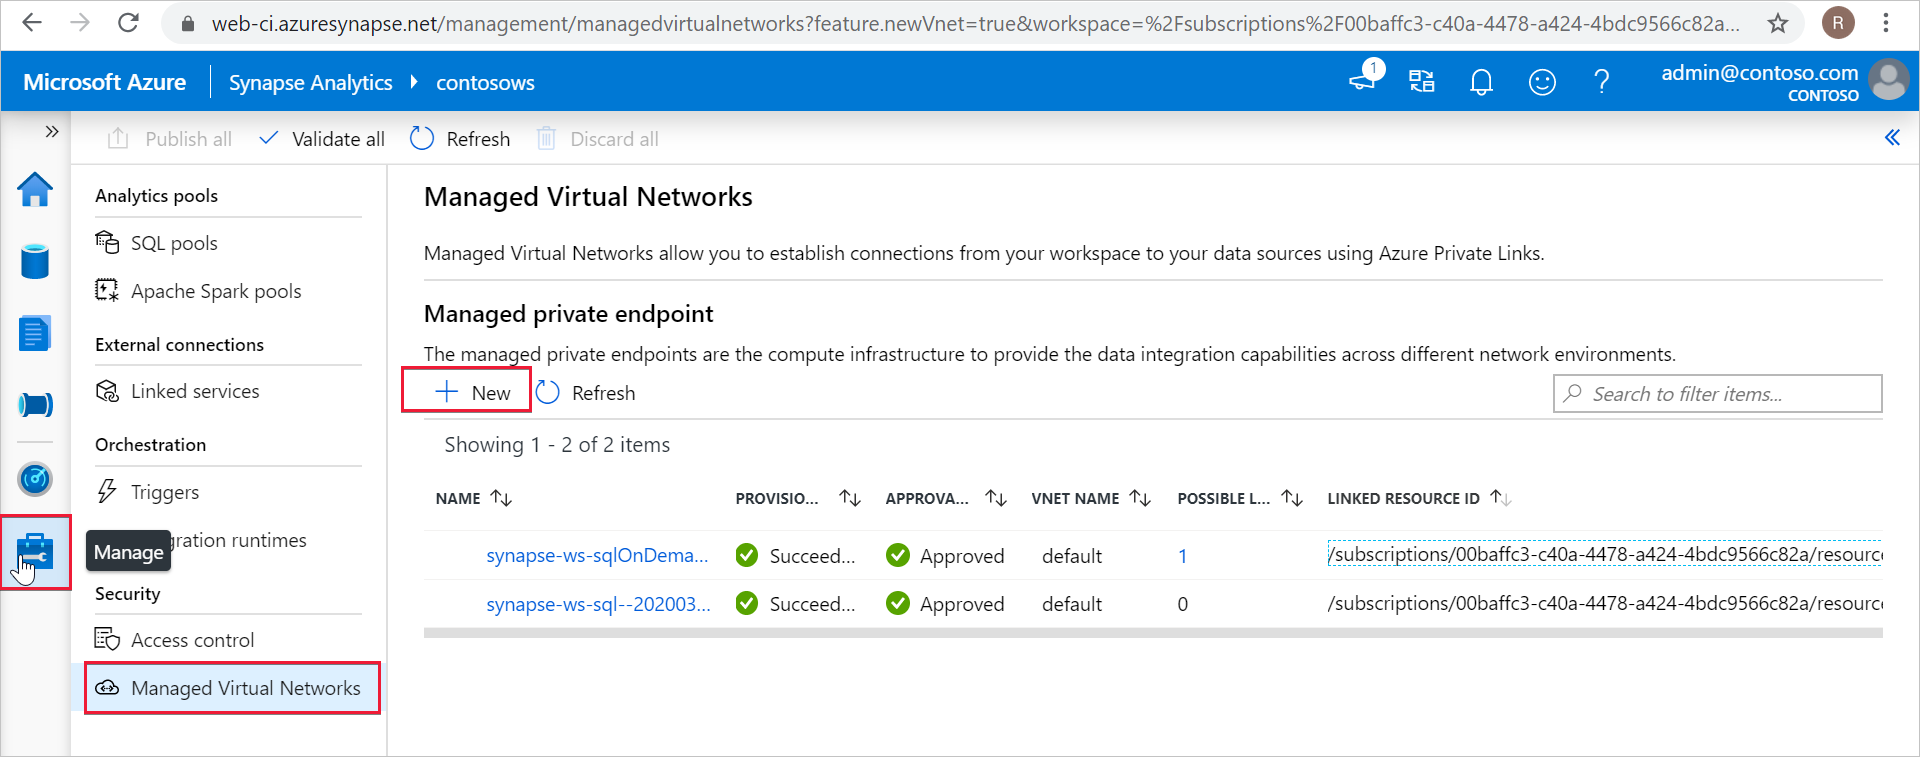The image size is (1920, 757).
Task: Go forward in browser
Action: (x=80, y=22)
